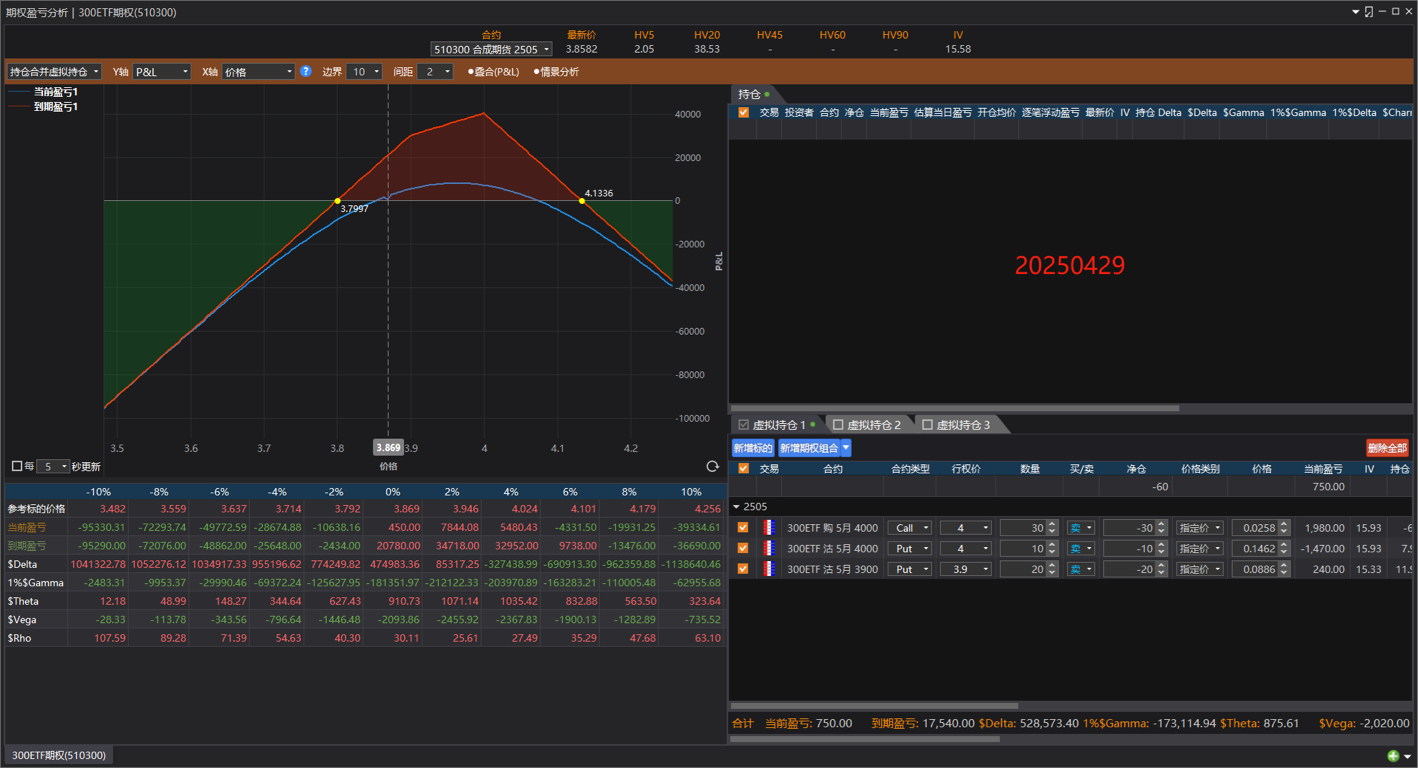Uncheck the 300ETF 购 5月 4000 row checkbox

[x=743, y=528]
